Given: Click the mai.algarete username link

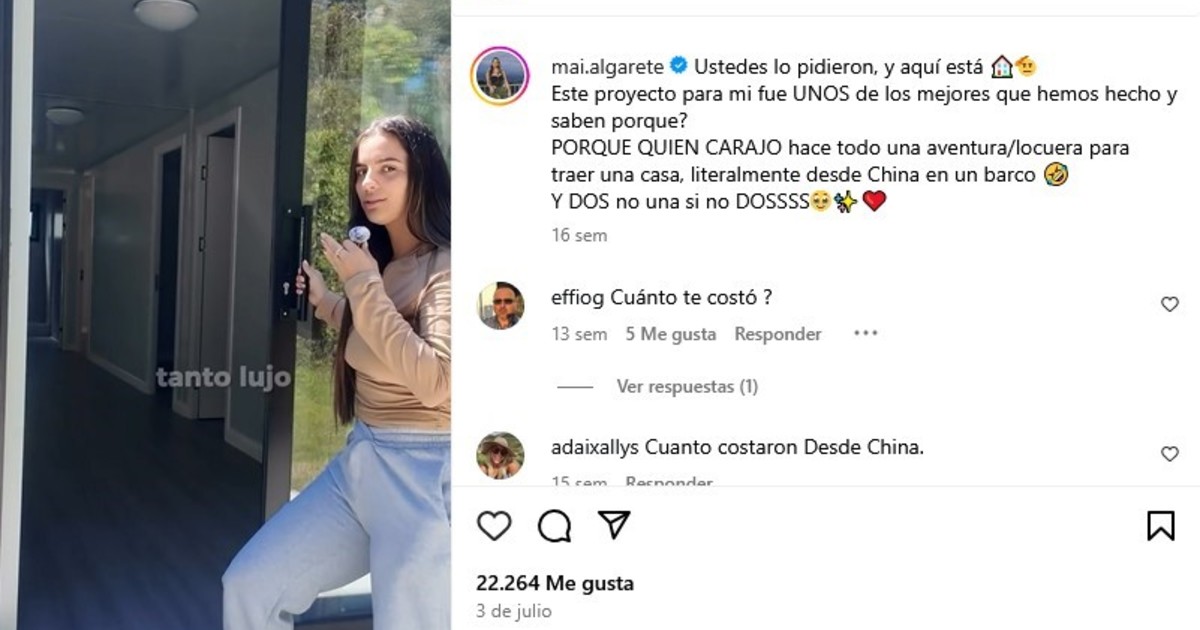Looking at the screenshot, I should (607, 67).
